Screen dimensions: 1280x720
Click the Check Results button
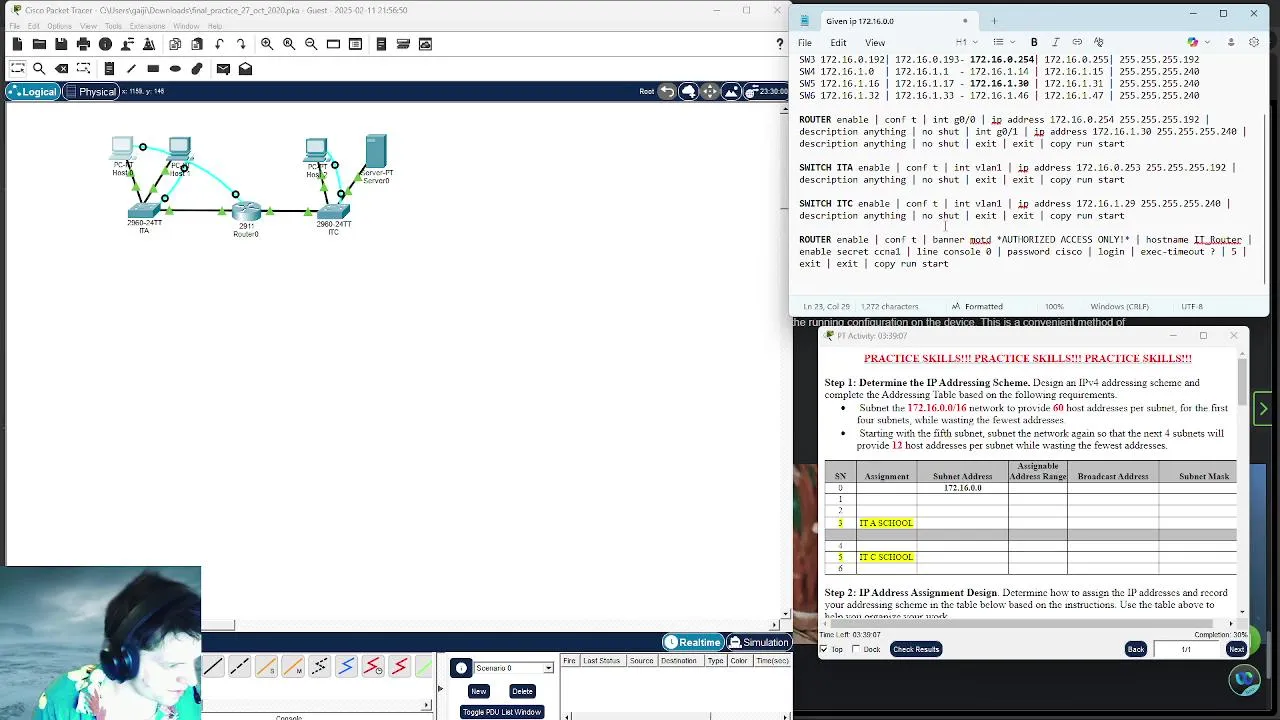(x=916, y=649)
